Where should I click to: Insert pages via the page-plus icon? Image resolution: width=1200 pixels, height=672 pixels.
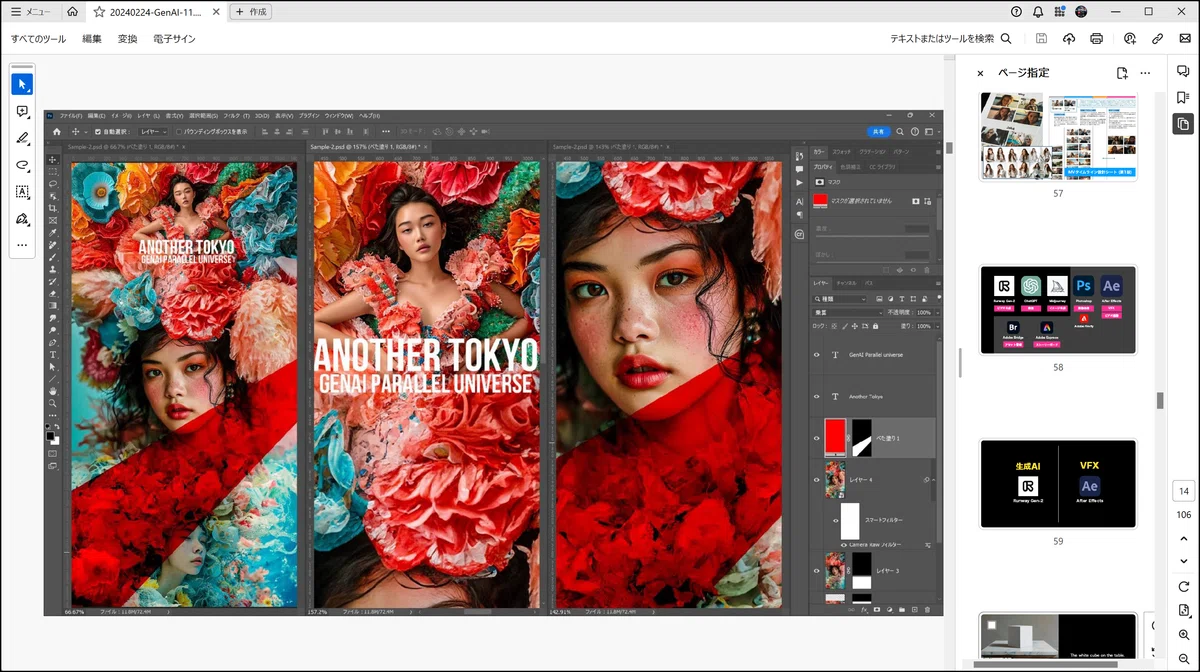coord(1122,73)
